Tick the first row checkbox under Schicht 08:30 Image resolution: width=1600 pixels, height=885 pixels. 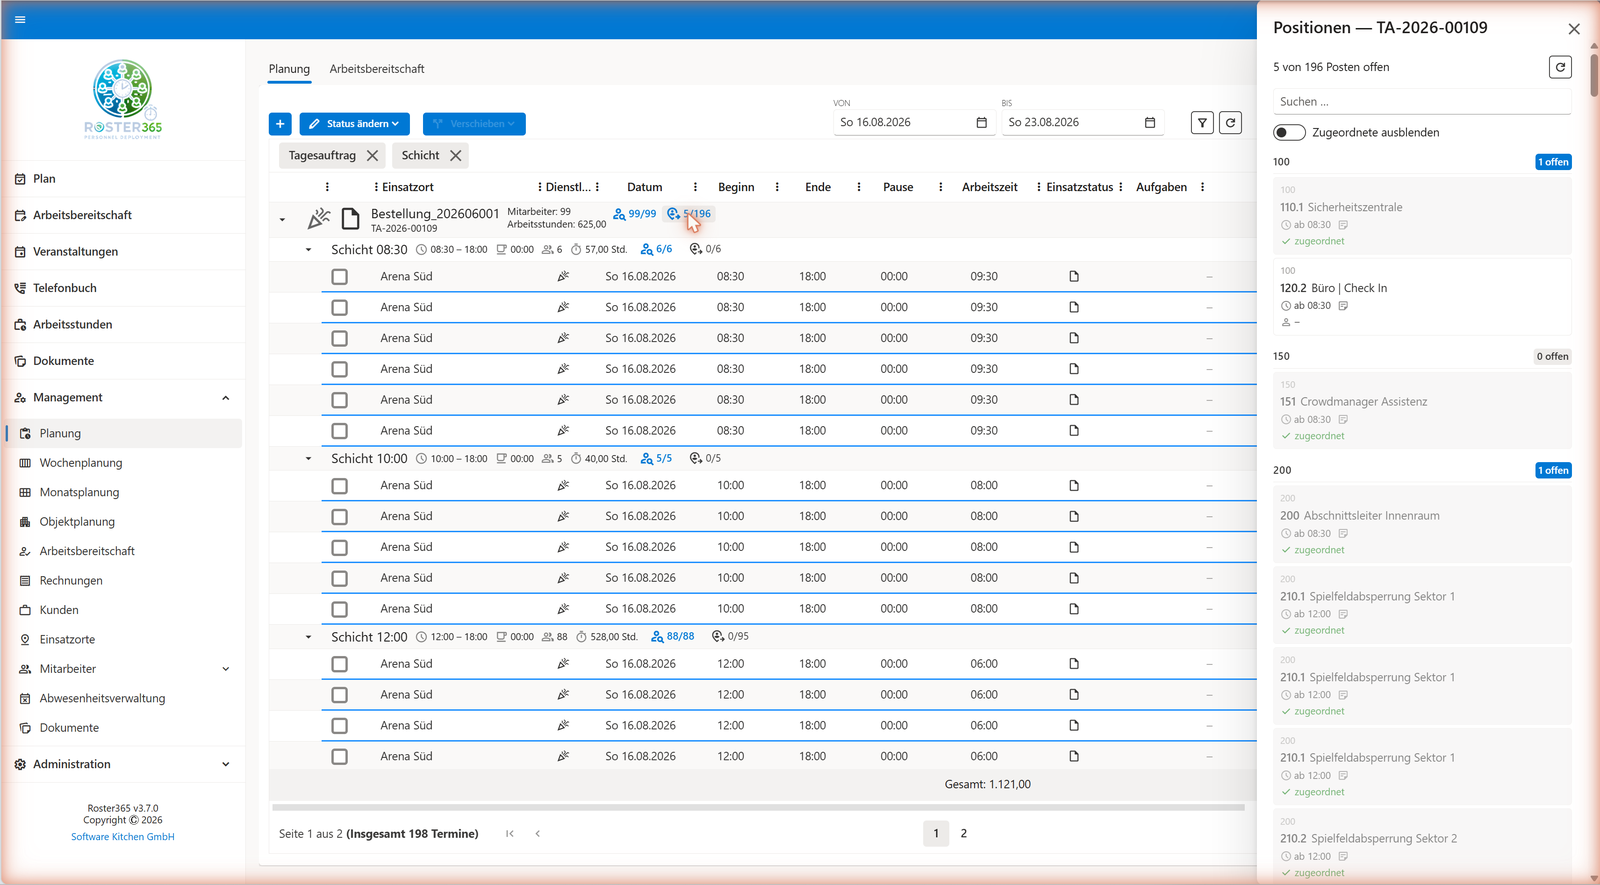[x=340, y=277]
